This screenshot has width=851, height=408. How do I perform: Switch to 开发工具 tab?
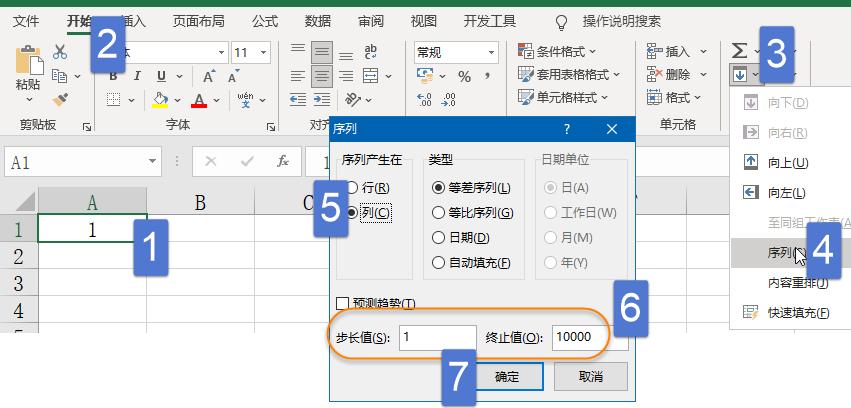[x=490, y=21]
